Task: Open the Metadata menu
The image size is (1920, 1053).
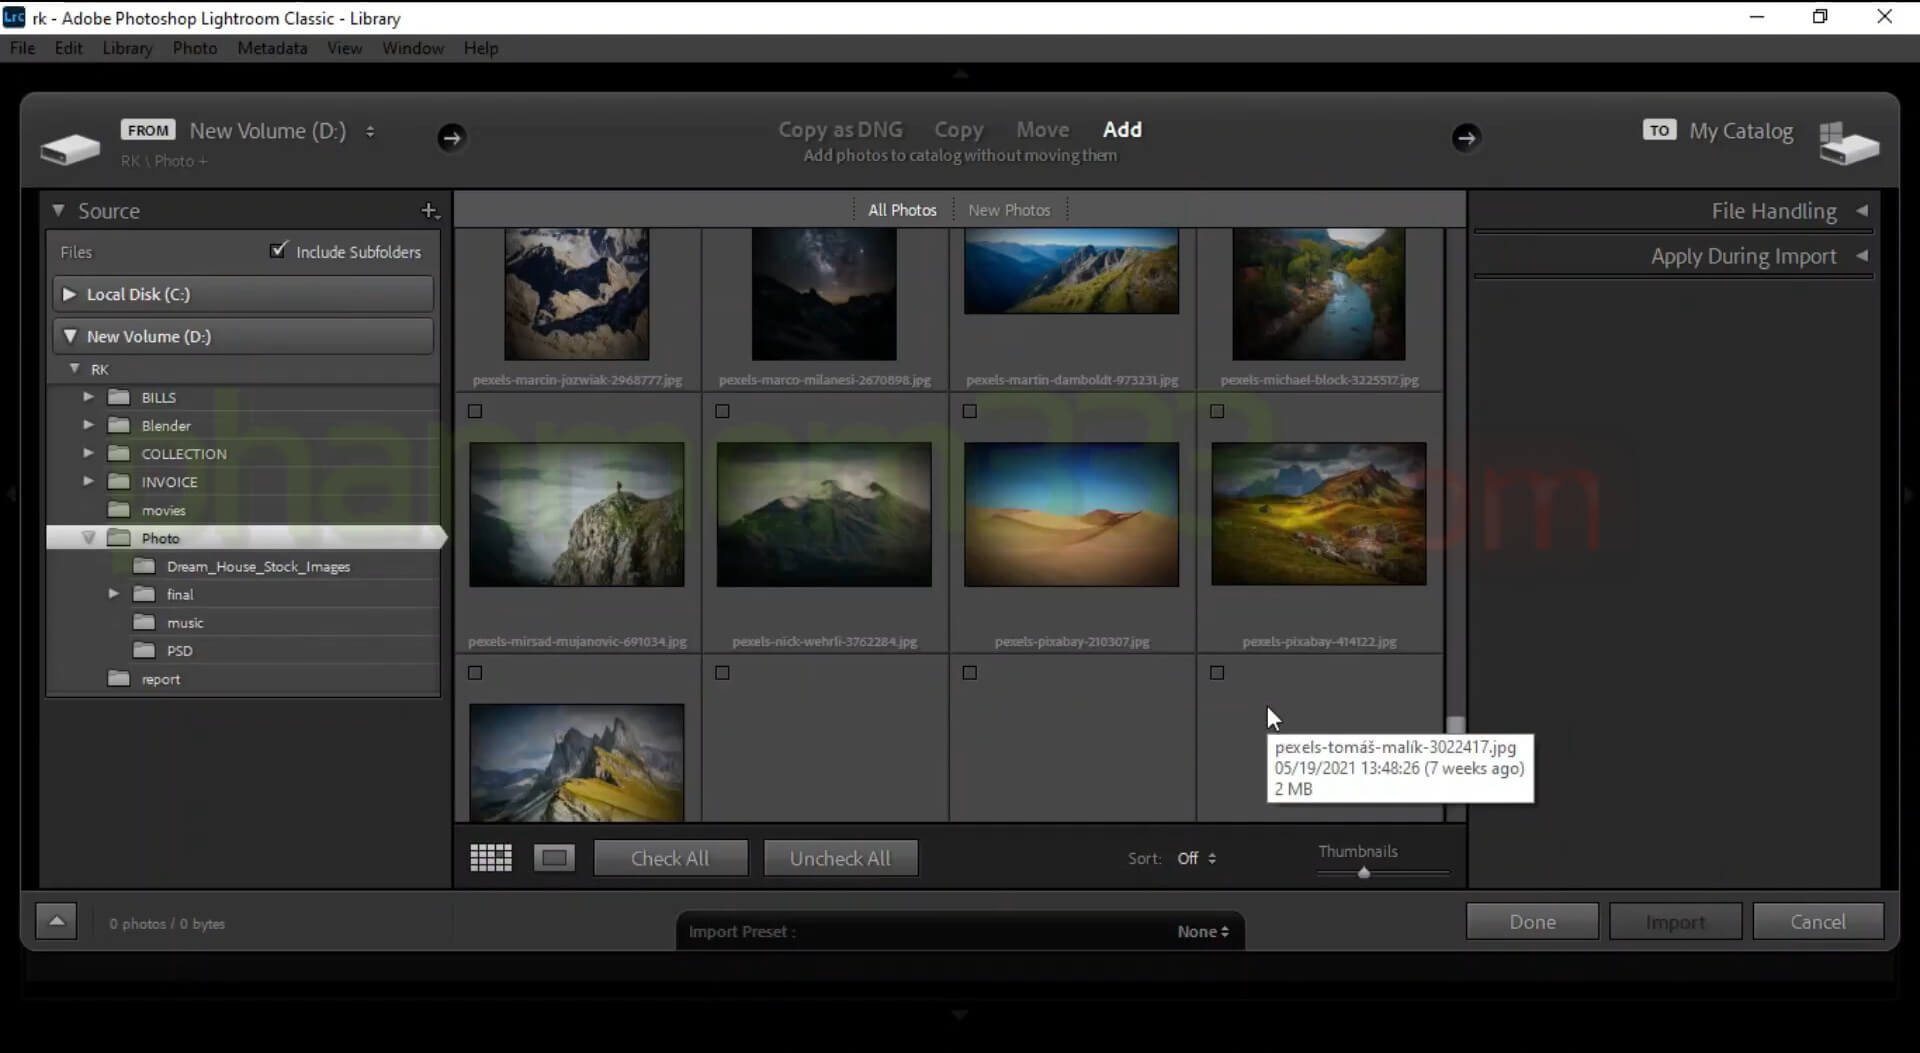Action: tap(272, 48)
